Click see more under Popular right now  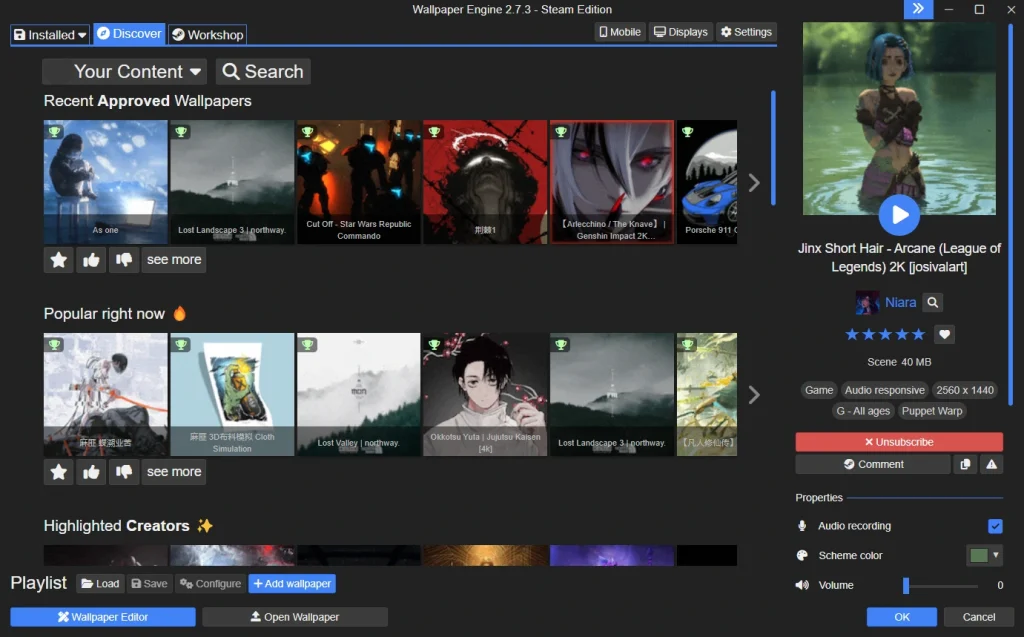[x=174, y=472]
